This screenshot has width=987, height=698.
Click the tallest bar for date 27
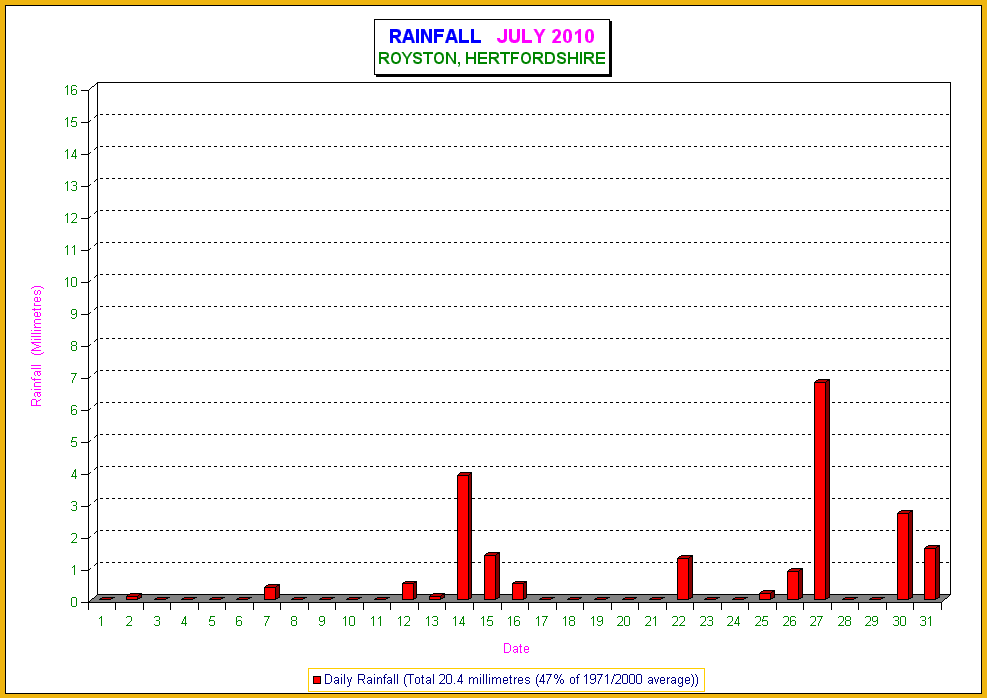(821, 490)
